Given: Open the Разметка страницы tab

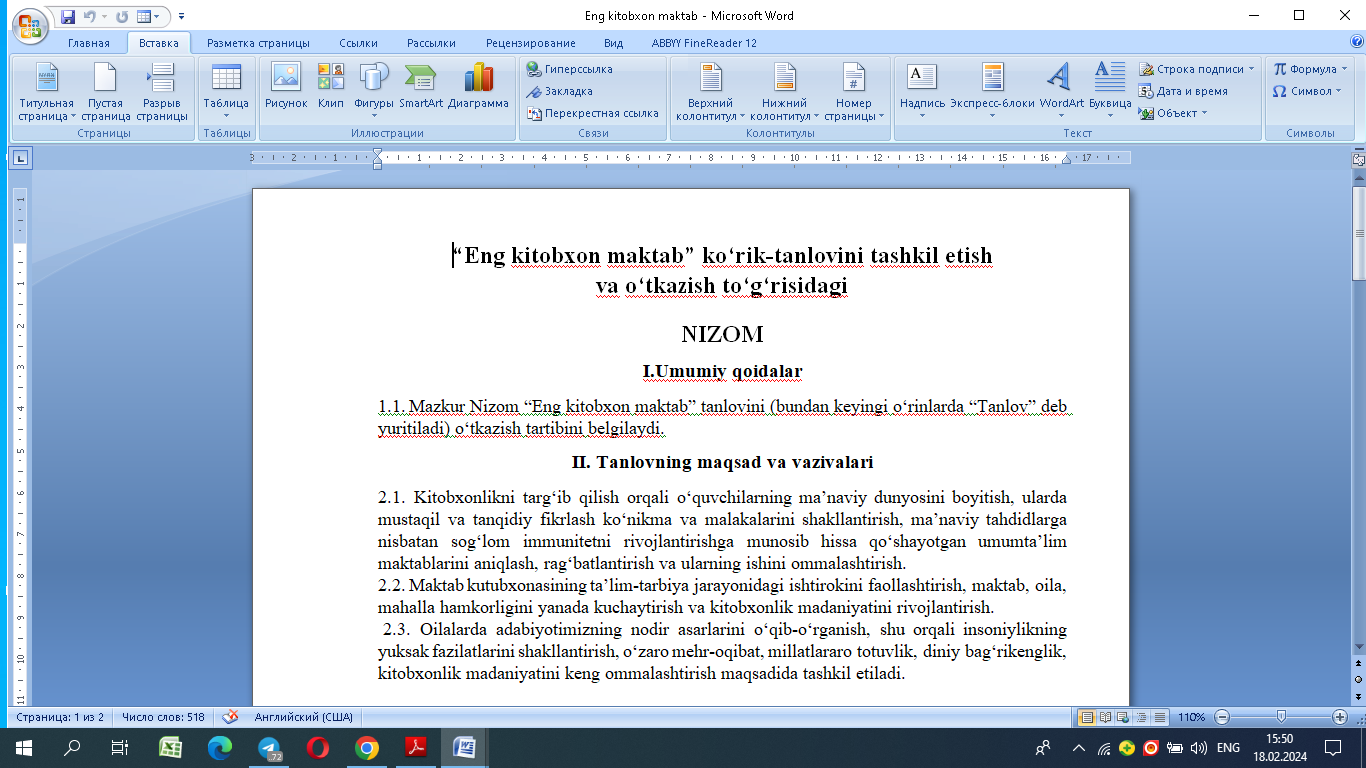Looking at the screenshot, I should 258,43.
